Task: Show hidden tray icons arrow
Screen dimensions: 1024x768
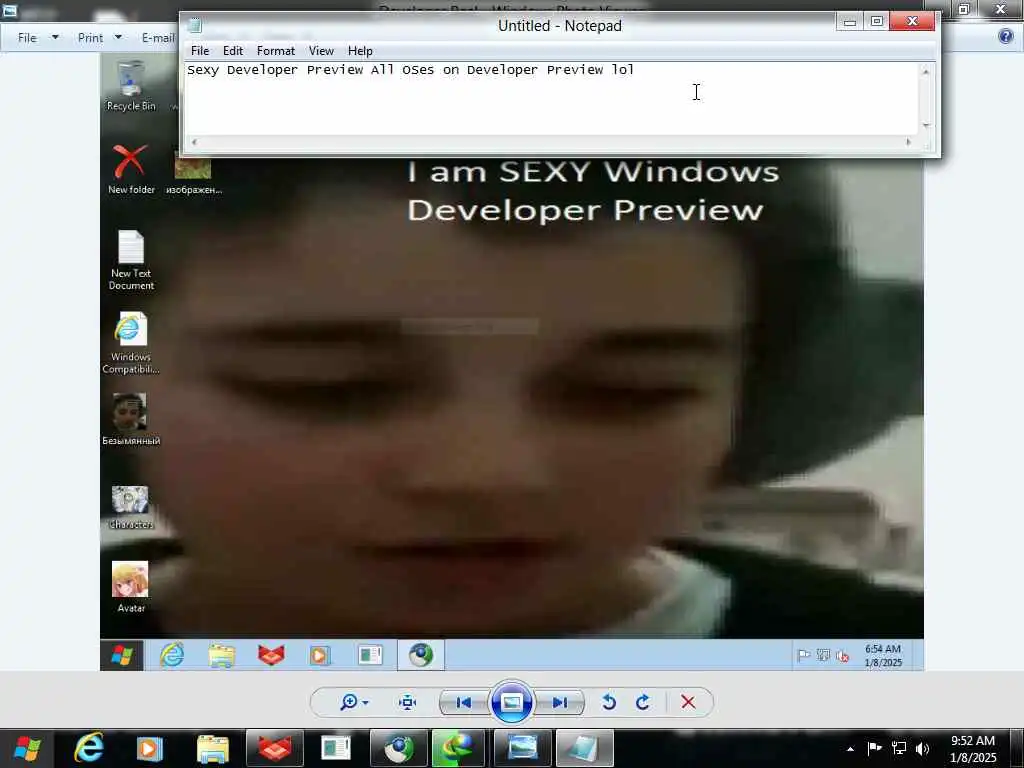Action: click(x=850, y=749)
